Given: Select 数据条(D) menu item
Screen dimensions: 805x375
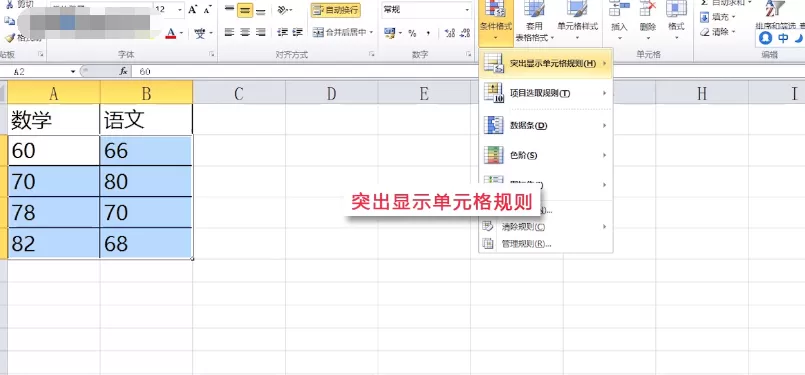Looking at the screenshot, I should point(546,125).
